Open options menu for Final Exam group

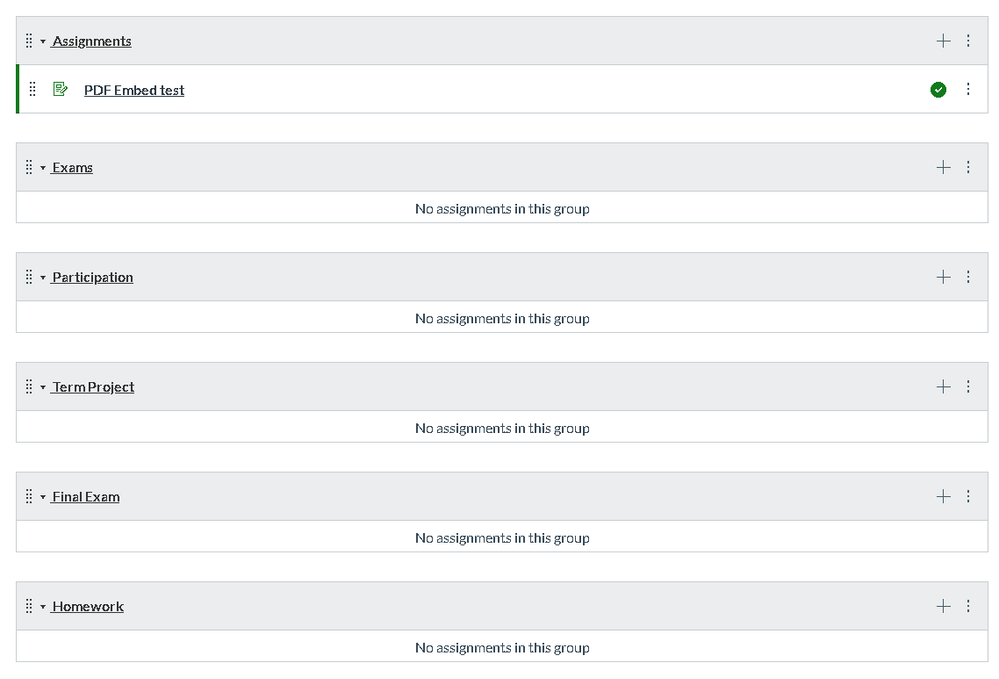point(968,497)
